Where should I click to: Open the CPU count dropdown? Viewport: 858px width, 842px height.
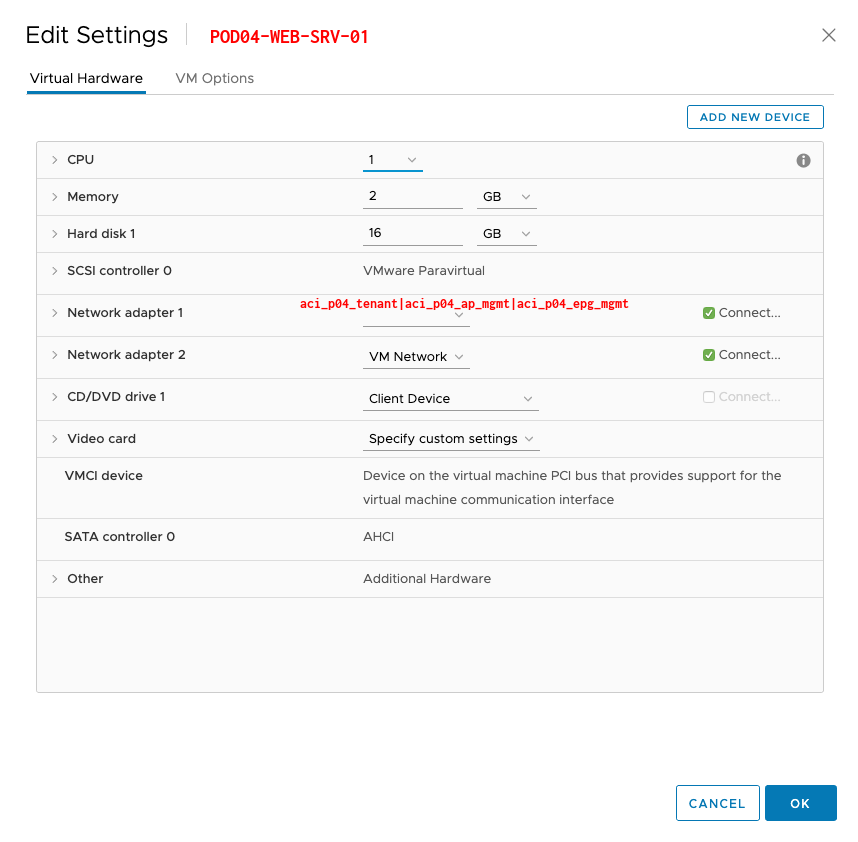pos(393,160)
